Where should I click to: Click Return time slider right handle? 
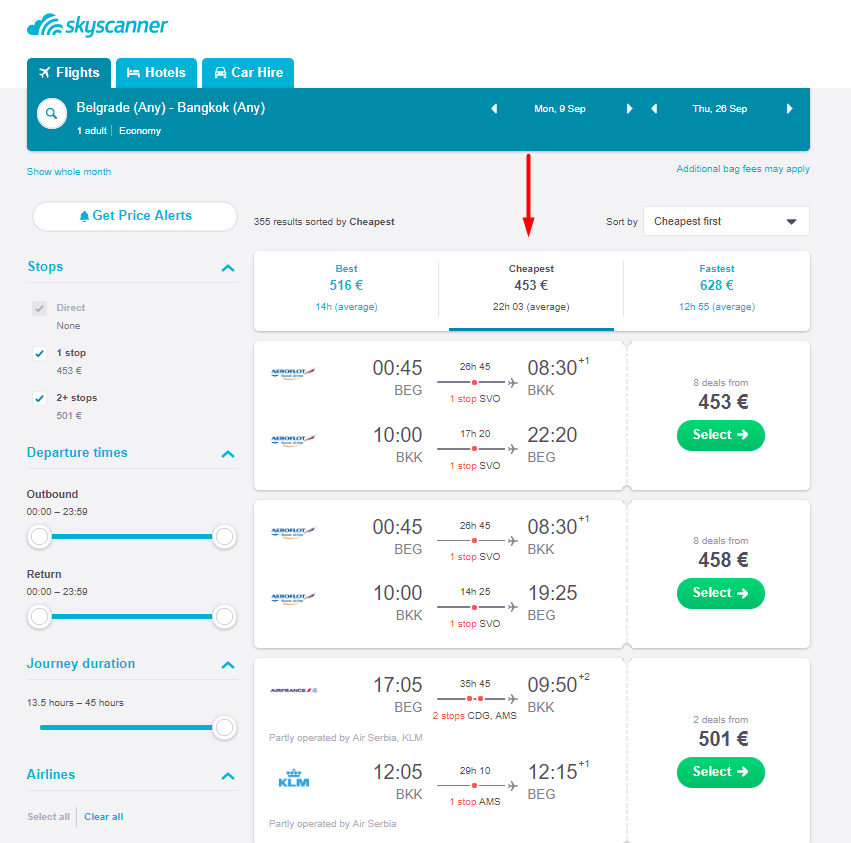pos(224,617)
